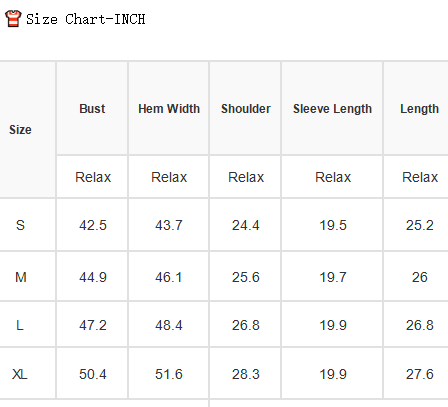The image size is (448, 407).
Task: Click the Size Chart-INCH heading text
Action: (x=86, y=19)
